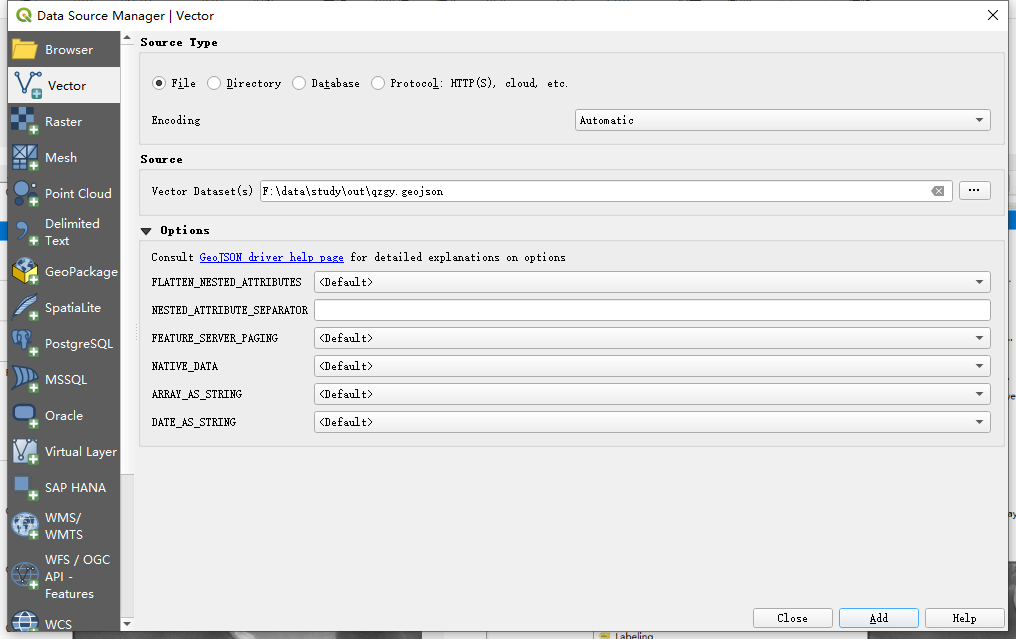Open the FLATTEN_NESTED_ATTRIBUTES dropdown
This screenshot has height=639, width=1016.
[652, 282]
